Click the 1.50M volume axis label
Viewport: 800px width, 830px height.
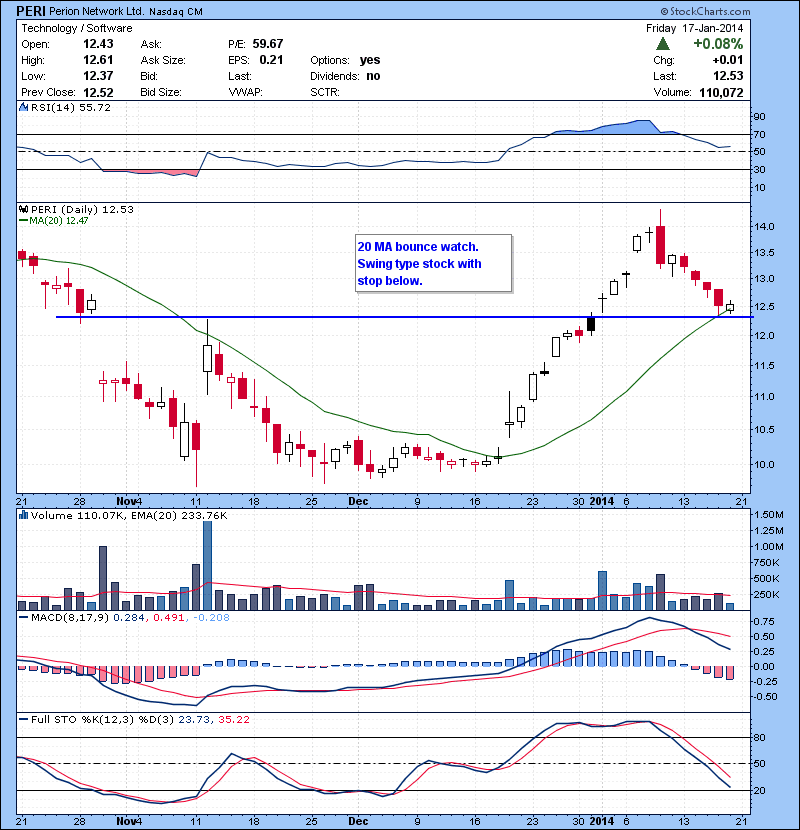click(x=769, y=515)
